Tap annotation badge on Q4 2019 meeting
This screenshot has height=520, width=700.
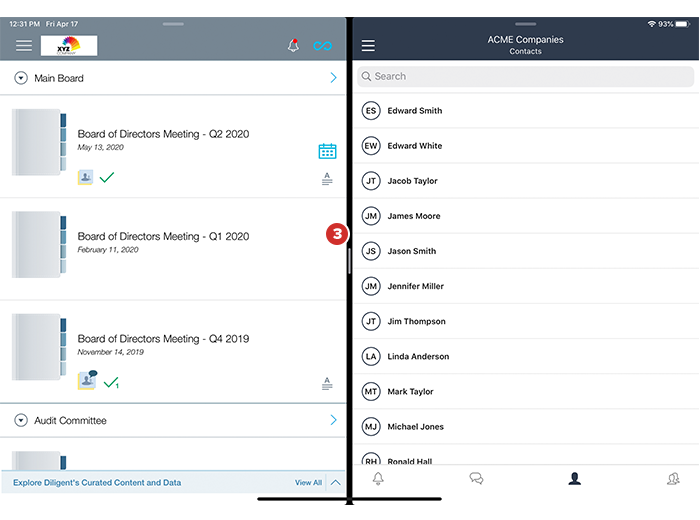[x=87, y=381]
